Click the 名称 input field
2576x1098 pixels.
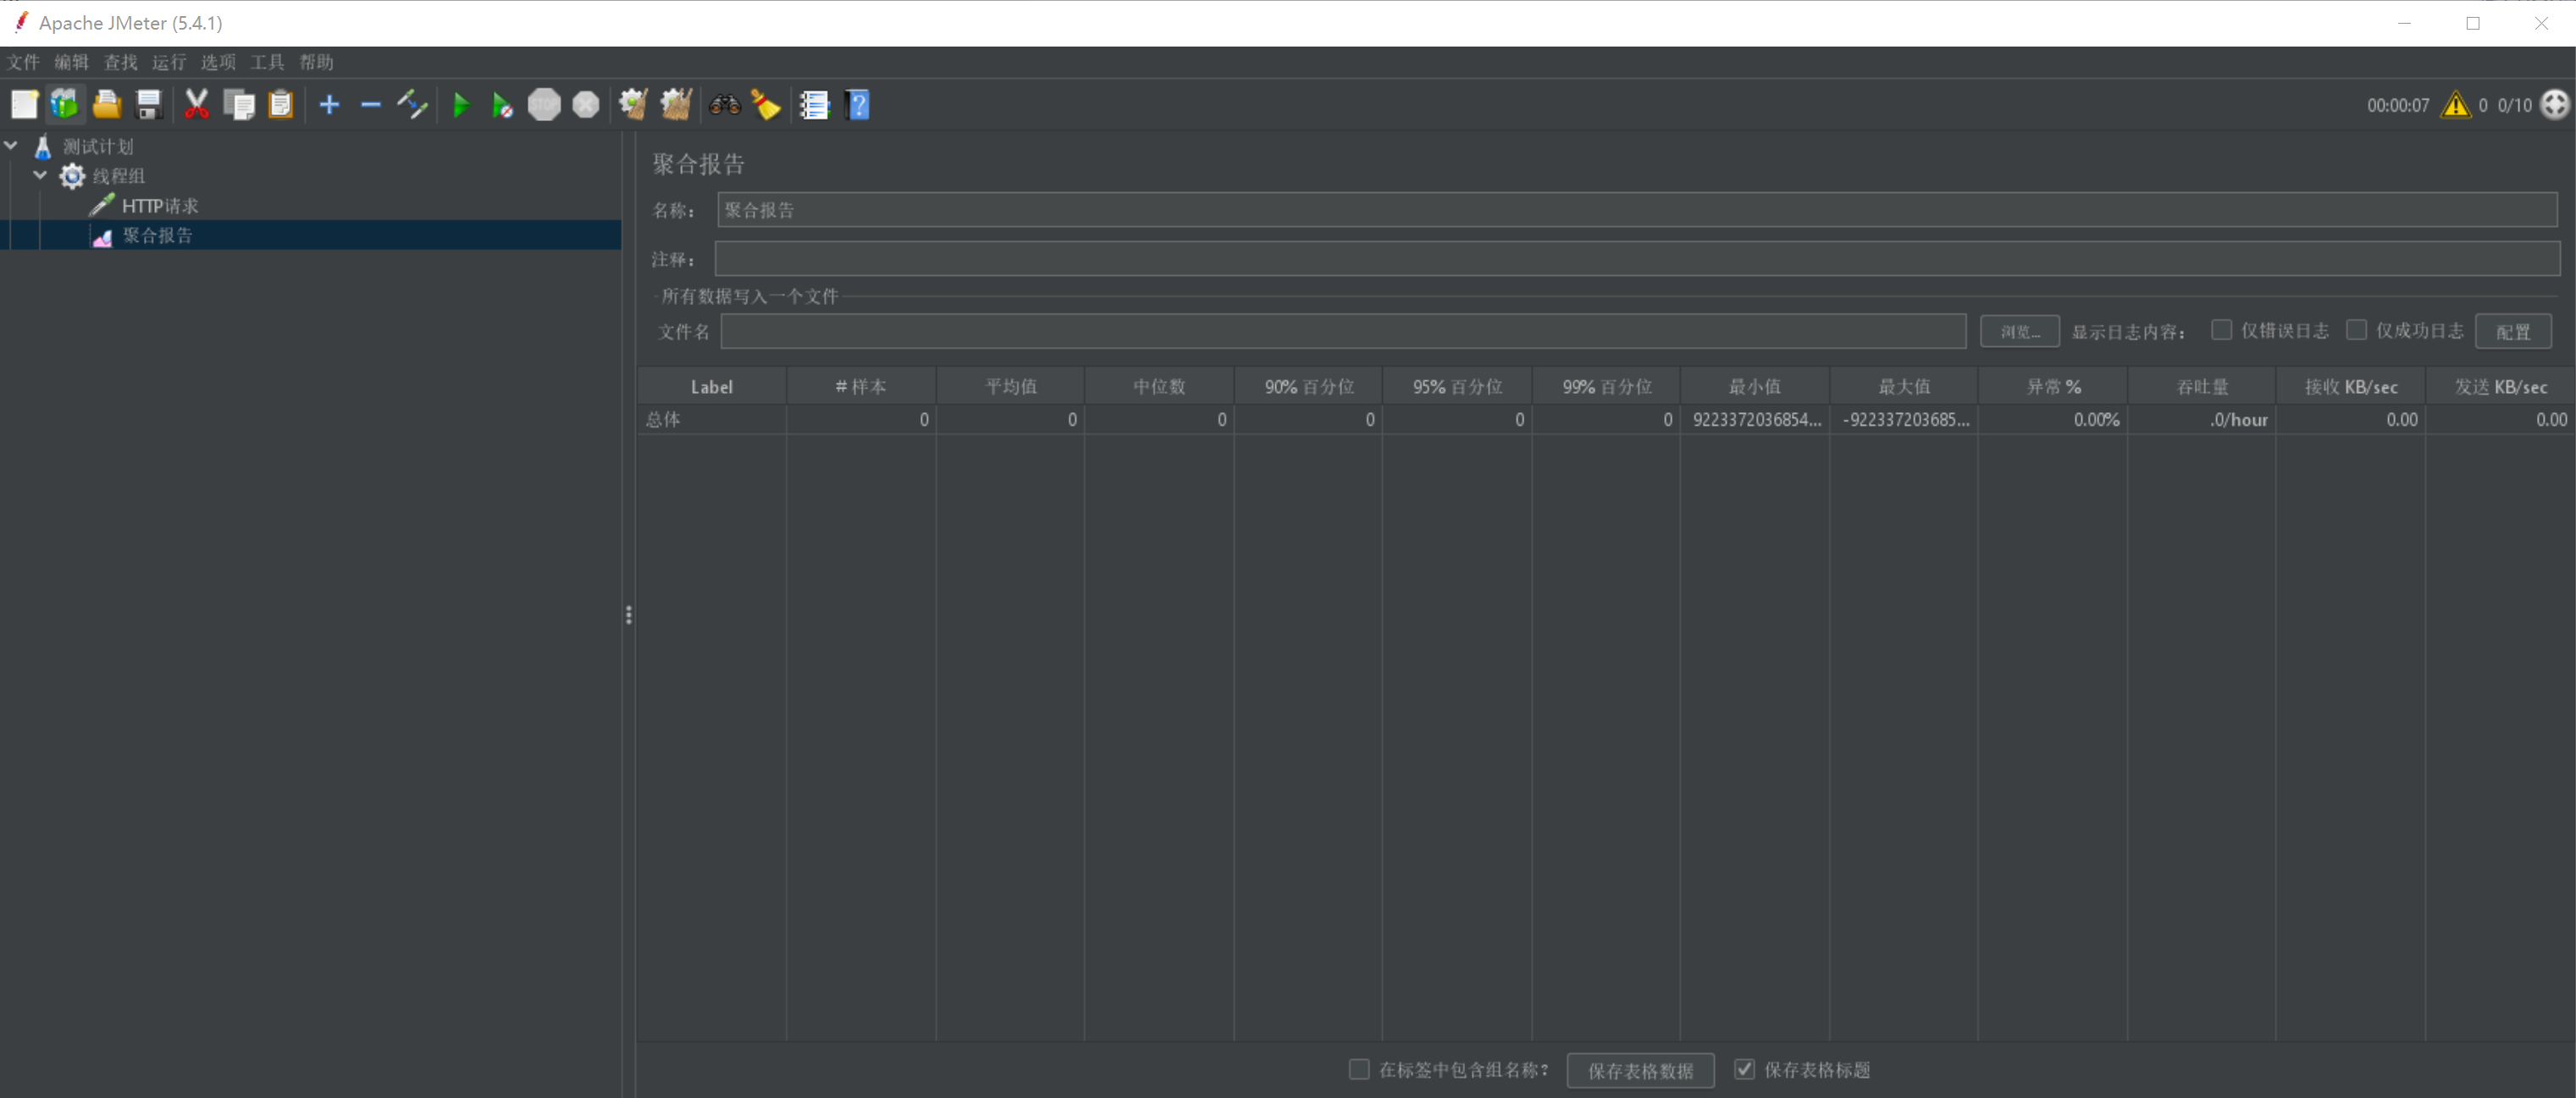[x=1637, y=210]
